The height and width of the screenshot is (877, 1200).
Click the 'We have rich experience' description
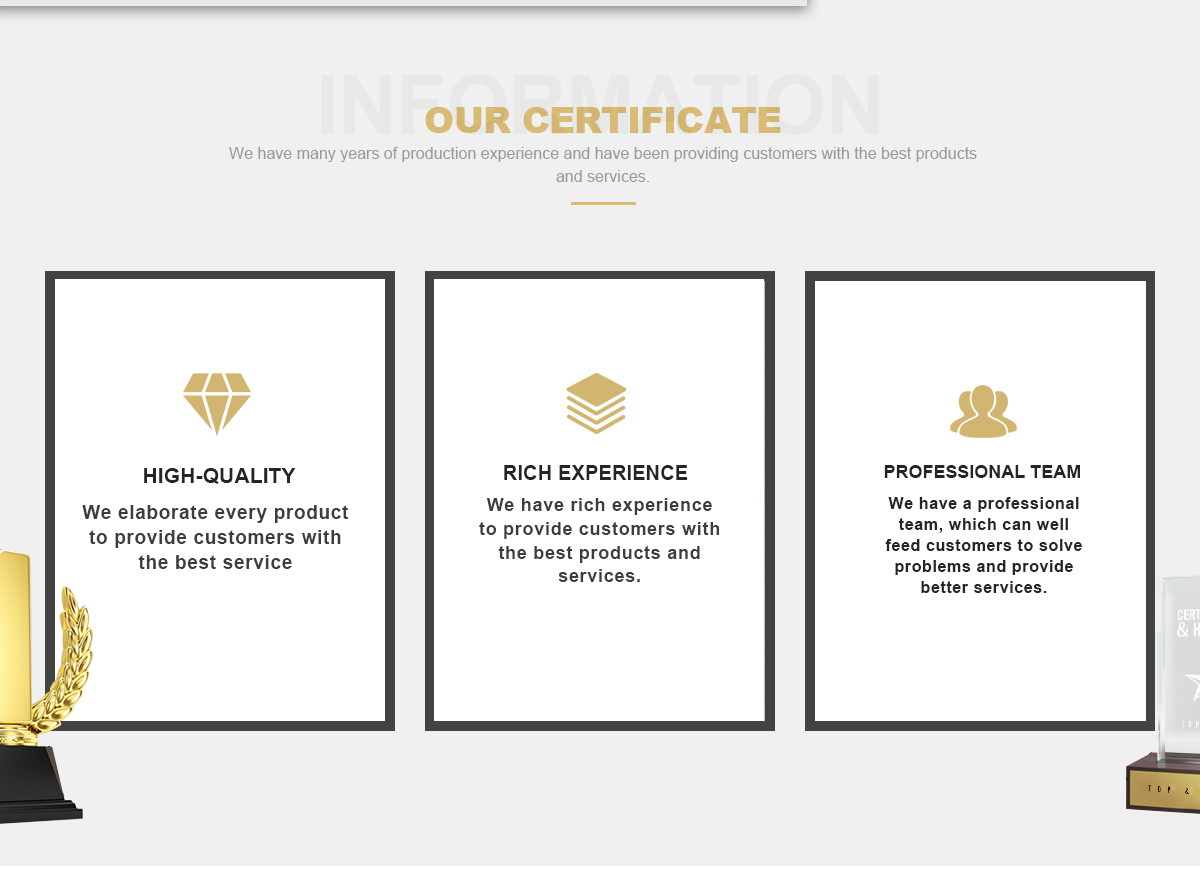point(599,540)
